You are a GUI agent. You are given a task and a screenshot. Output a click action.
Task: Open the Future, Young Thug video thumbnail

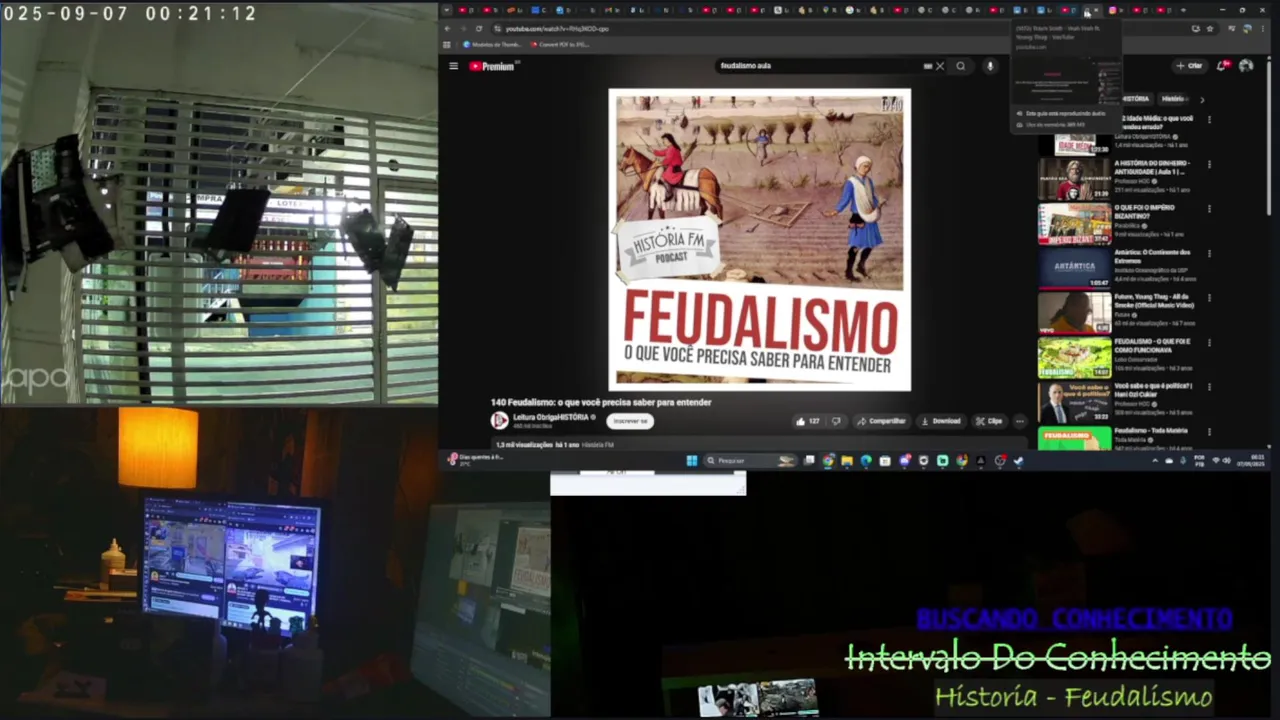(1074, 313)
